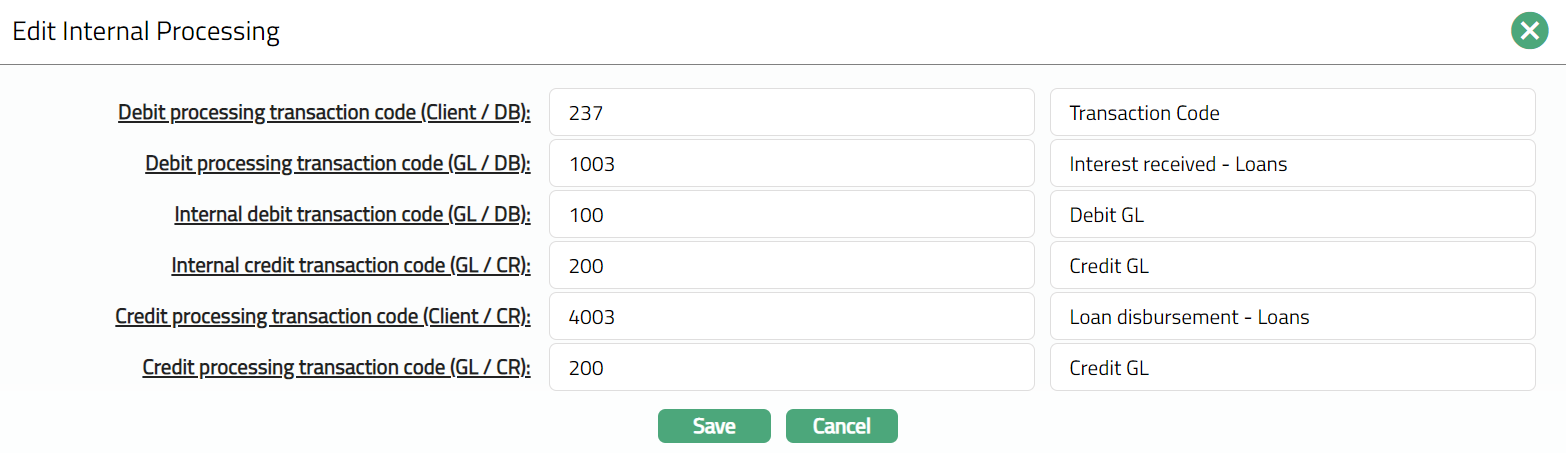1566x453 pixels.
Task: Open Debit processing transaction code (GL / DB) link
Action: pos(337,163)
